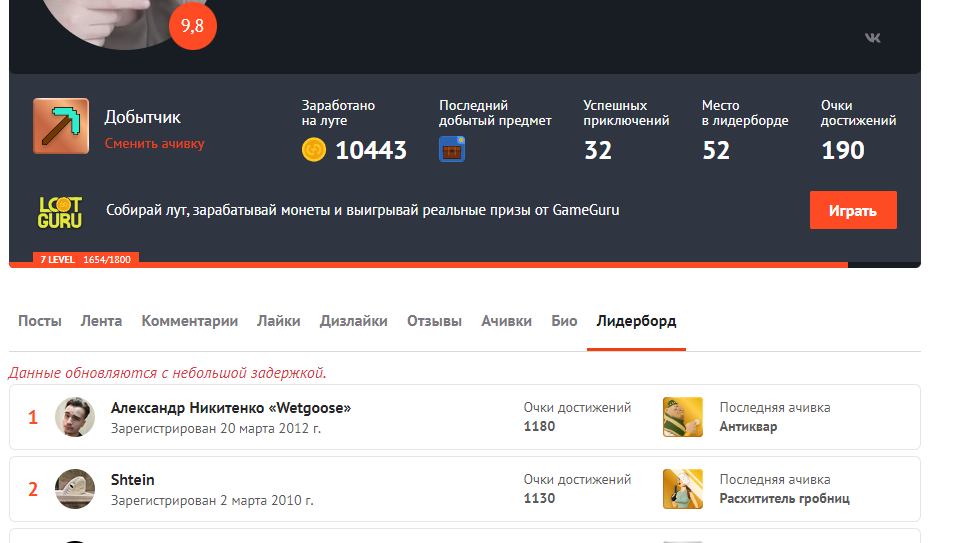Click the earned coins value 10443
This screenshot has height=543, width=969.
(x=371, y=150)
